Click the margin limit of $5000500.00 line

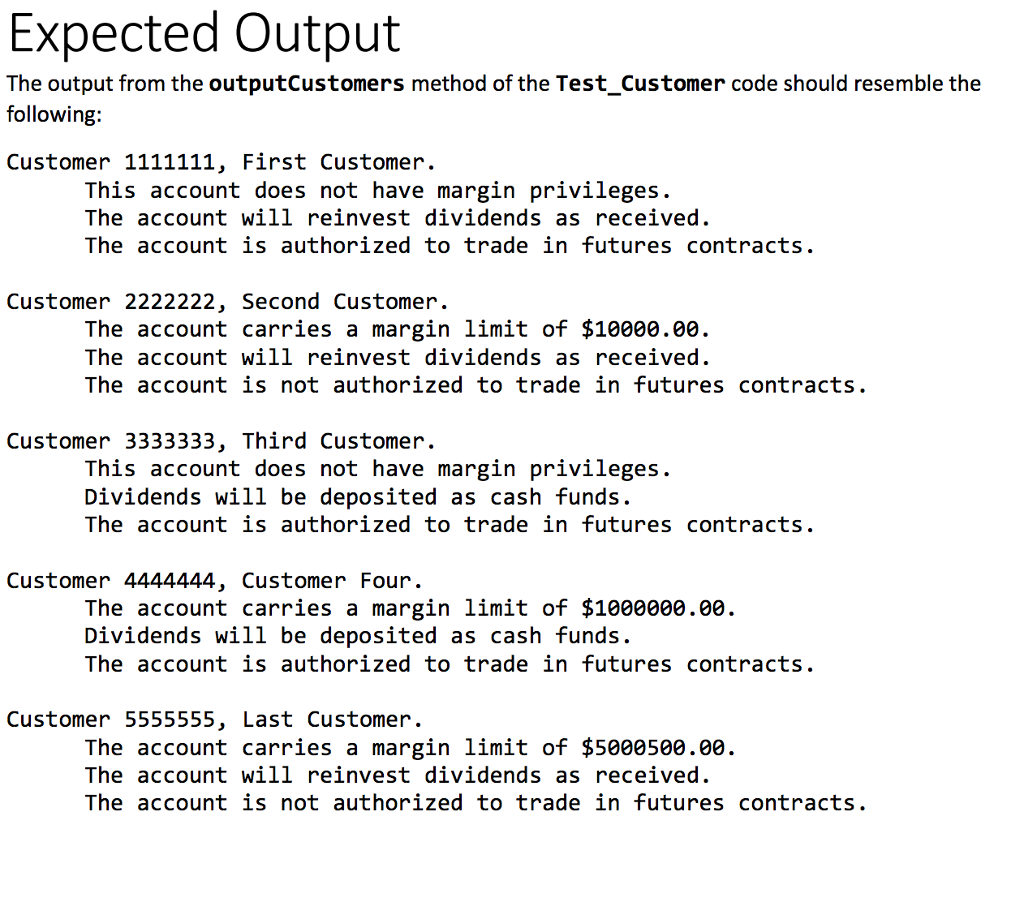click(x=410, y=748)
